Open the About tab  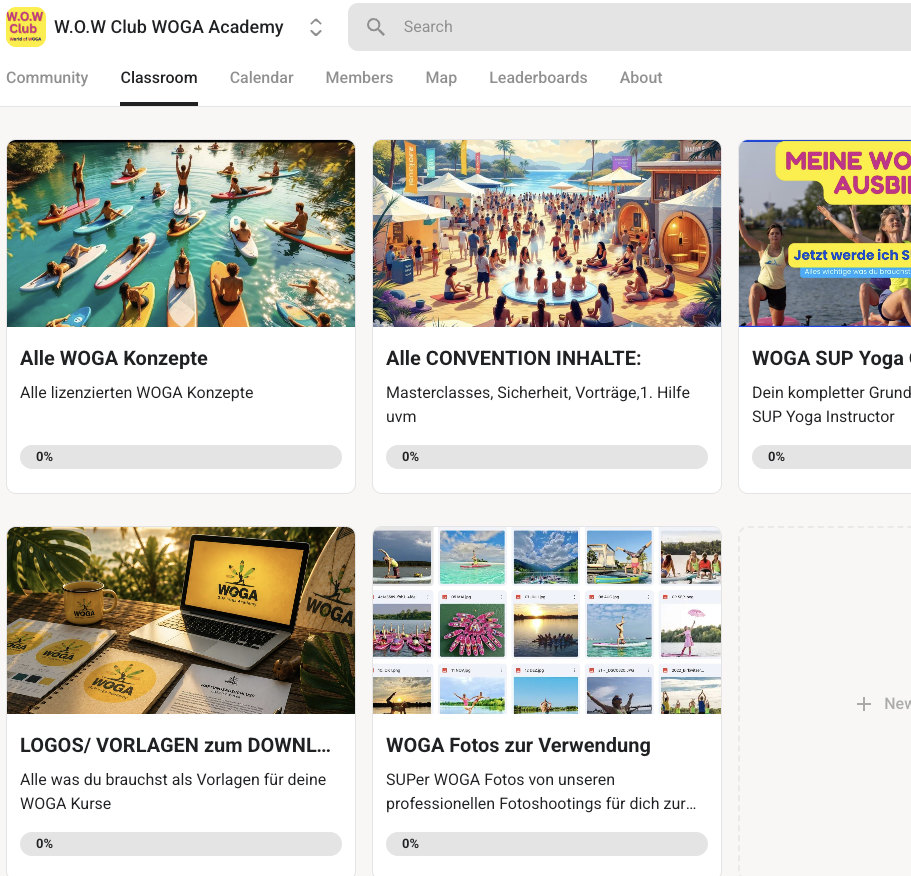point(641,78)
